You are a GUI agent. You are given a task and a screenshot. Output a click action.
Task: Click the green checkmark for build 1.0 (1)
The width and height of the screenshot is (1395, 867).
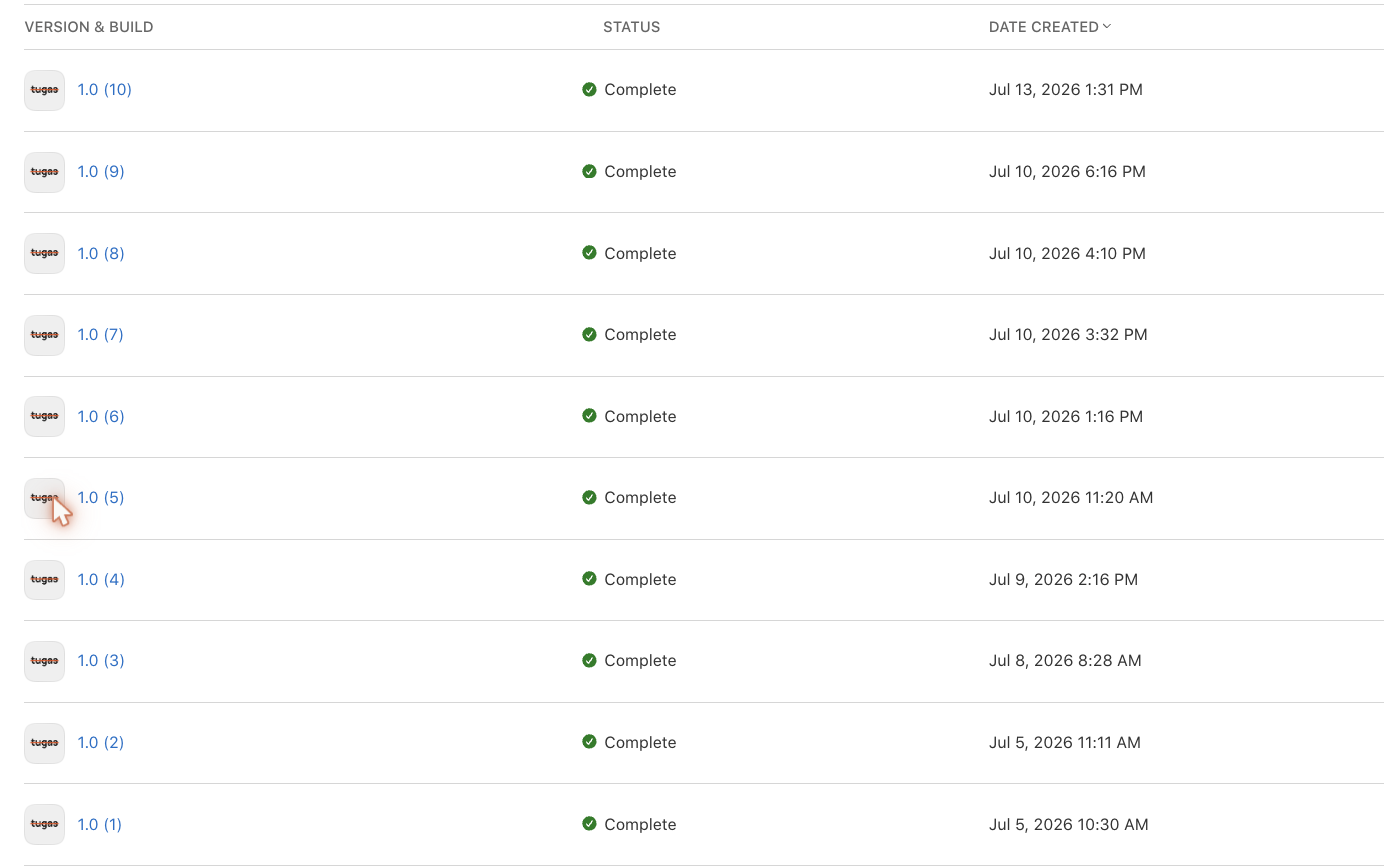pyautogui.click(x=589, y=824)
